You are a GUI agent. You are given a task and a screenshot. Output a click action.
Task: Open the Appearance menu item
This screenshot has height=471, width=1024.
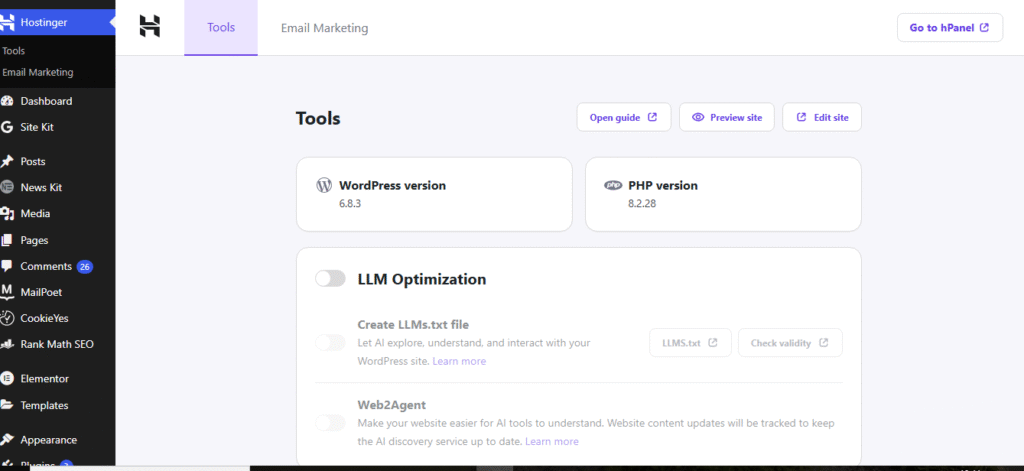(57, 440)
